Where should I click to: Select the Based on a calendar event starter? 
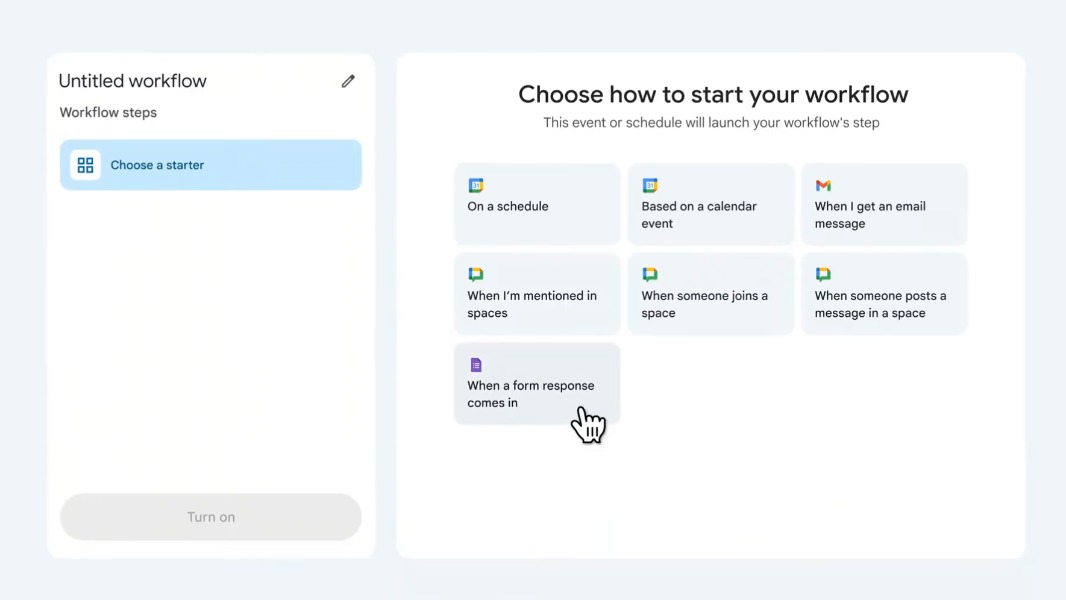[x=710, y=204]
